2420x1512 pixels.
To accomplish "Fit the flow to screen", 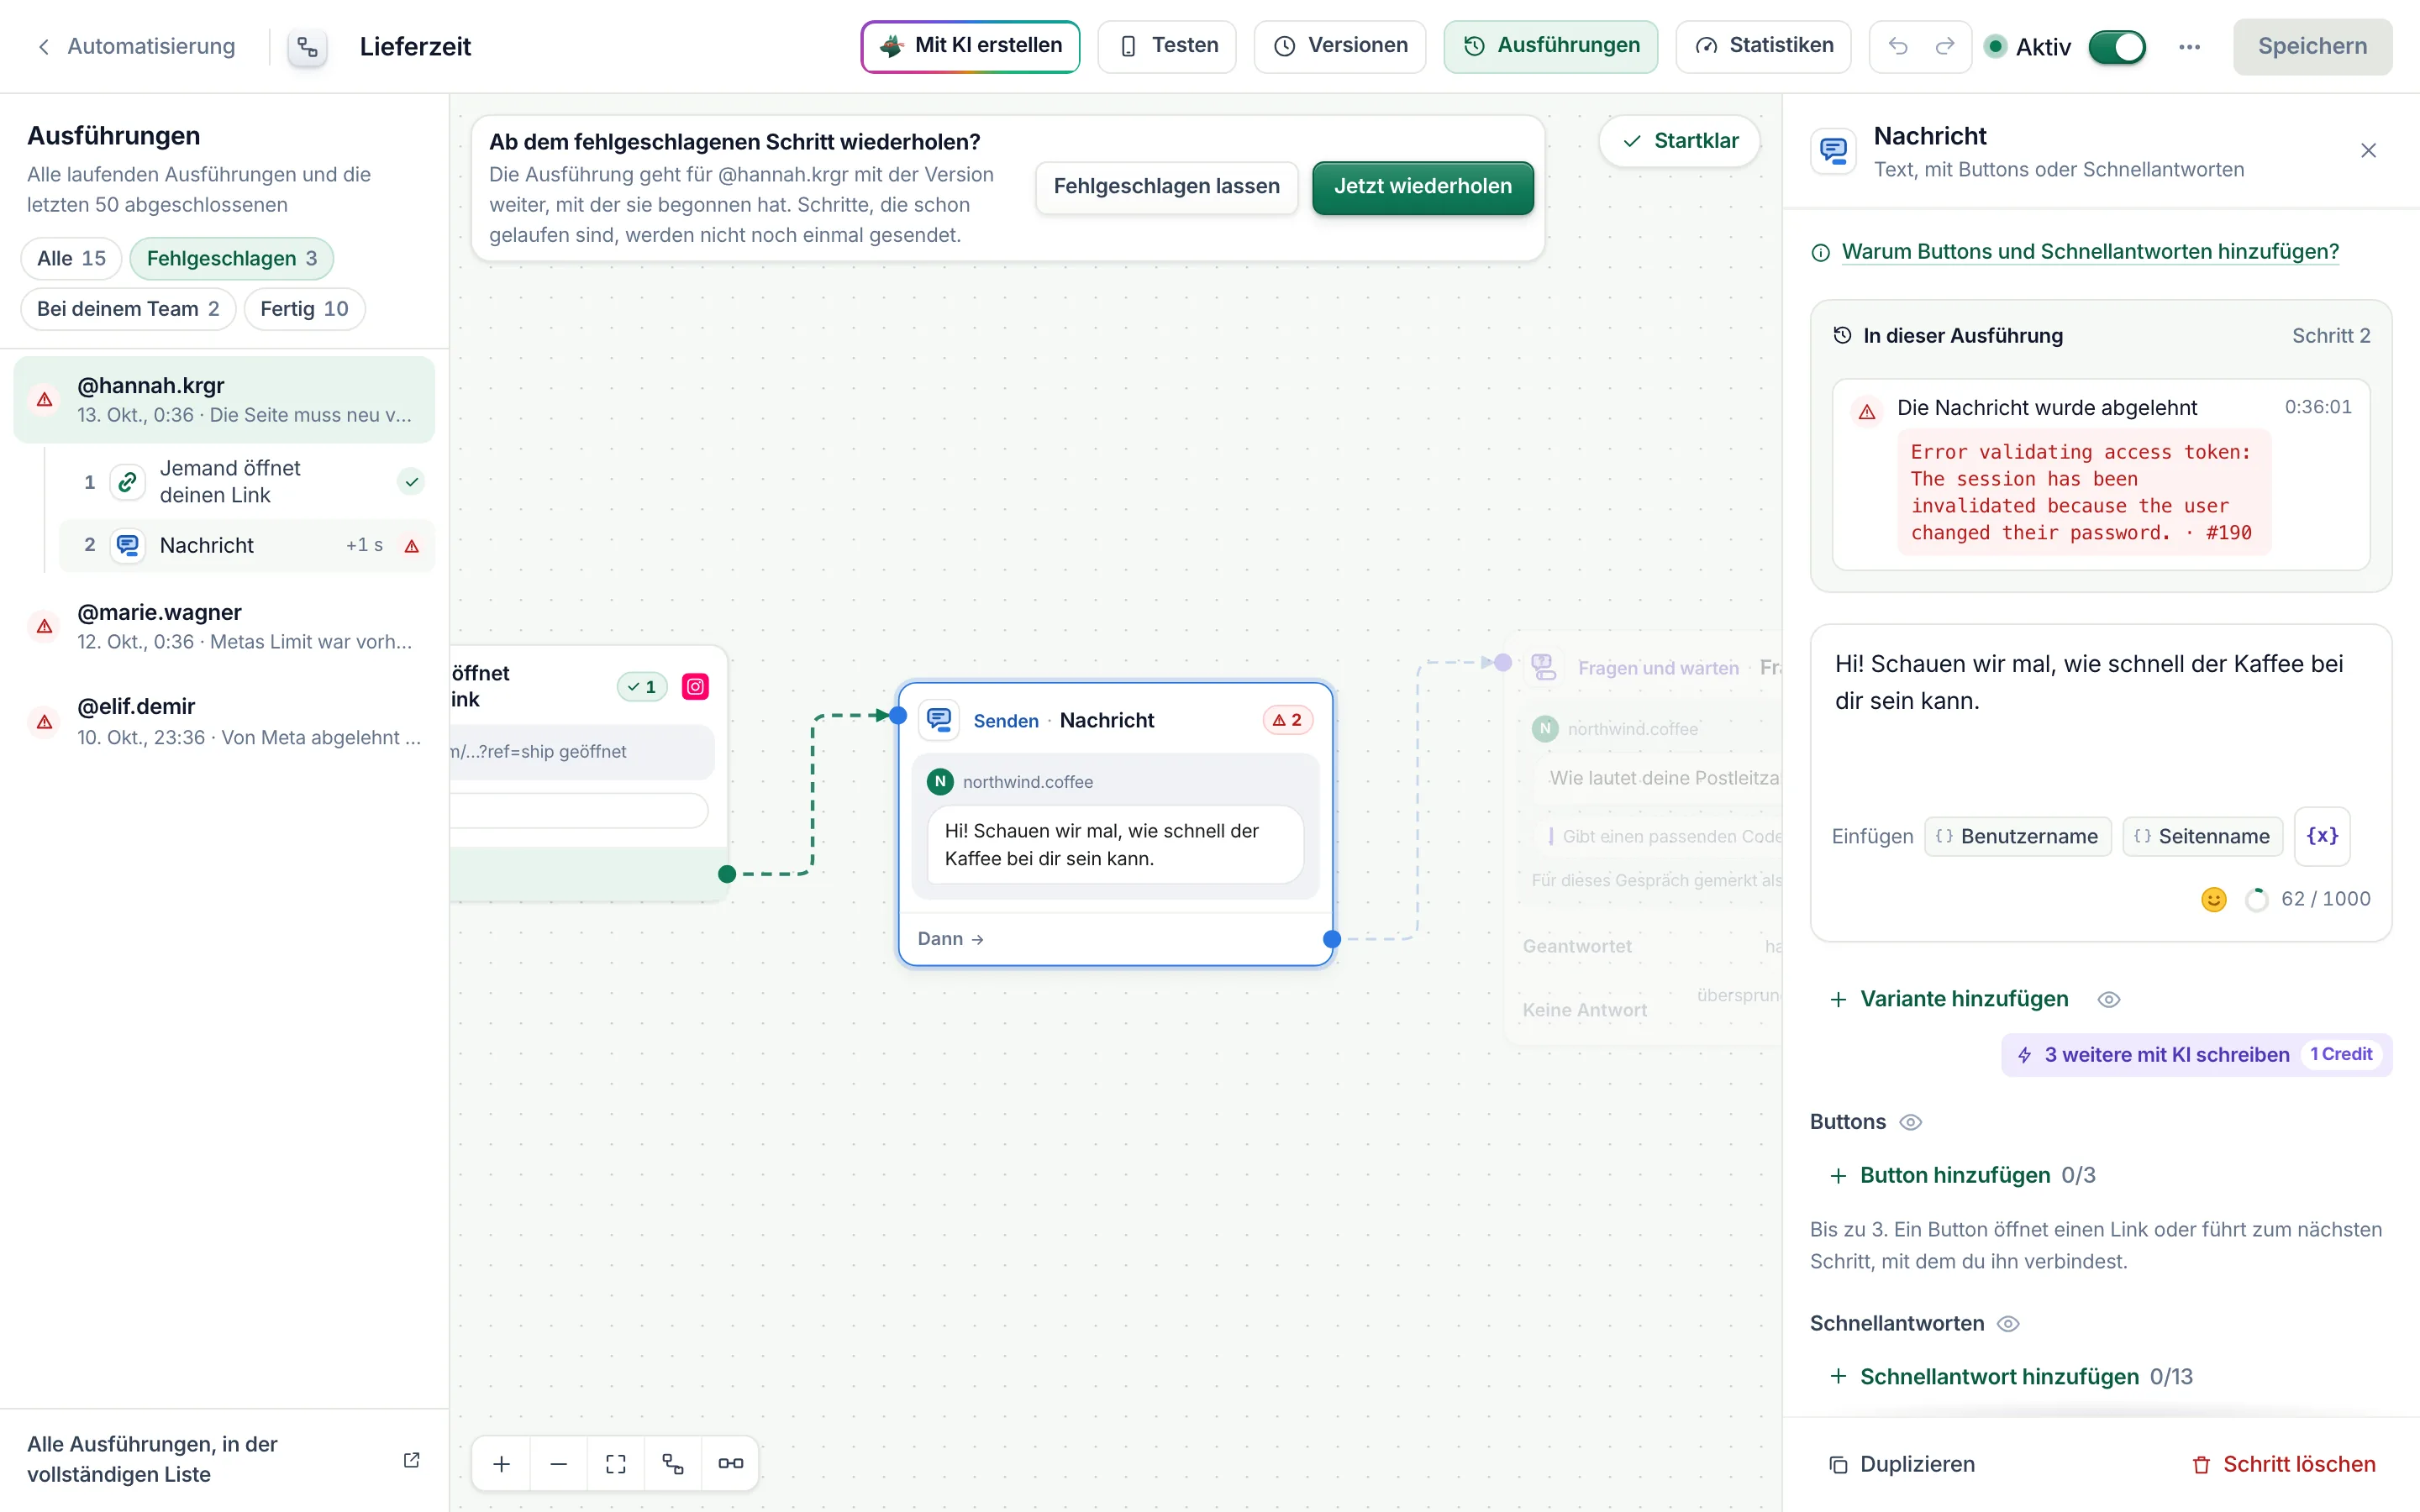I will pos(616,1463).
